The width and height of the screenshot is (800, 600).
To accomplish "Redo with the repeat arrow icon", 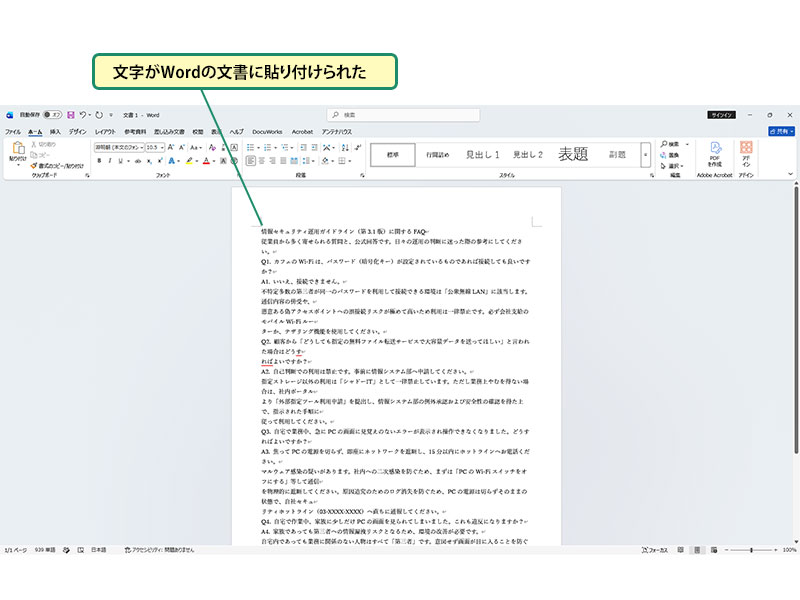I will click(99, 115).
